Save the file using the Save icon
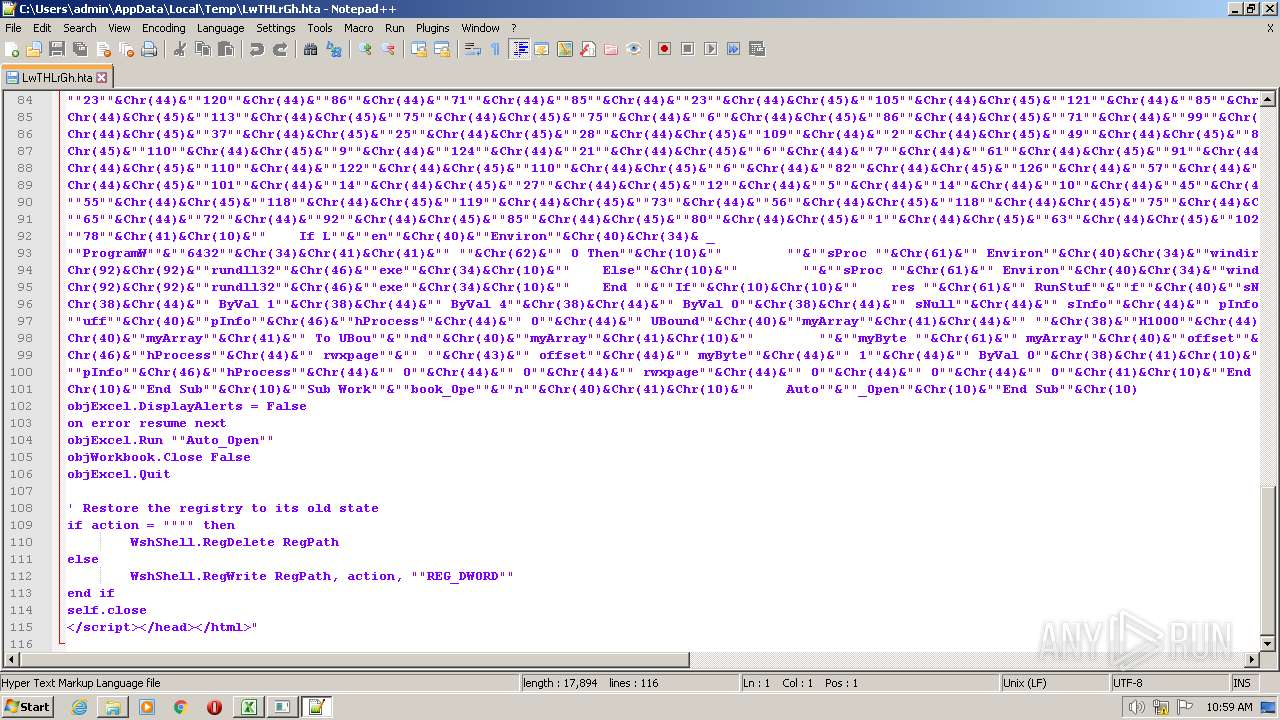1280x720 pixels. click(57, 49)
